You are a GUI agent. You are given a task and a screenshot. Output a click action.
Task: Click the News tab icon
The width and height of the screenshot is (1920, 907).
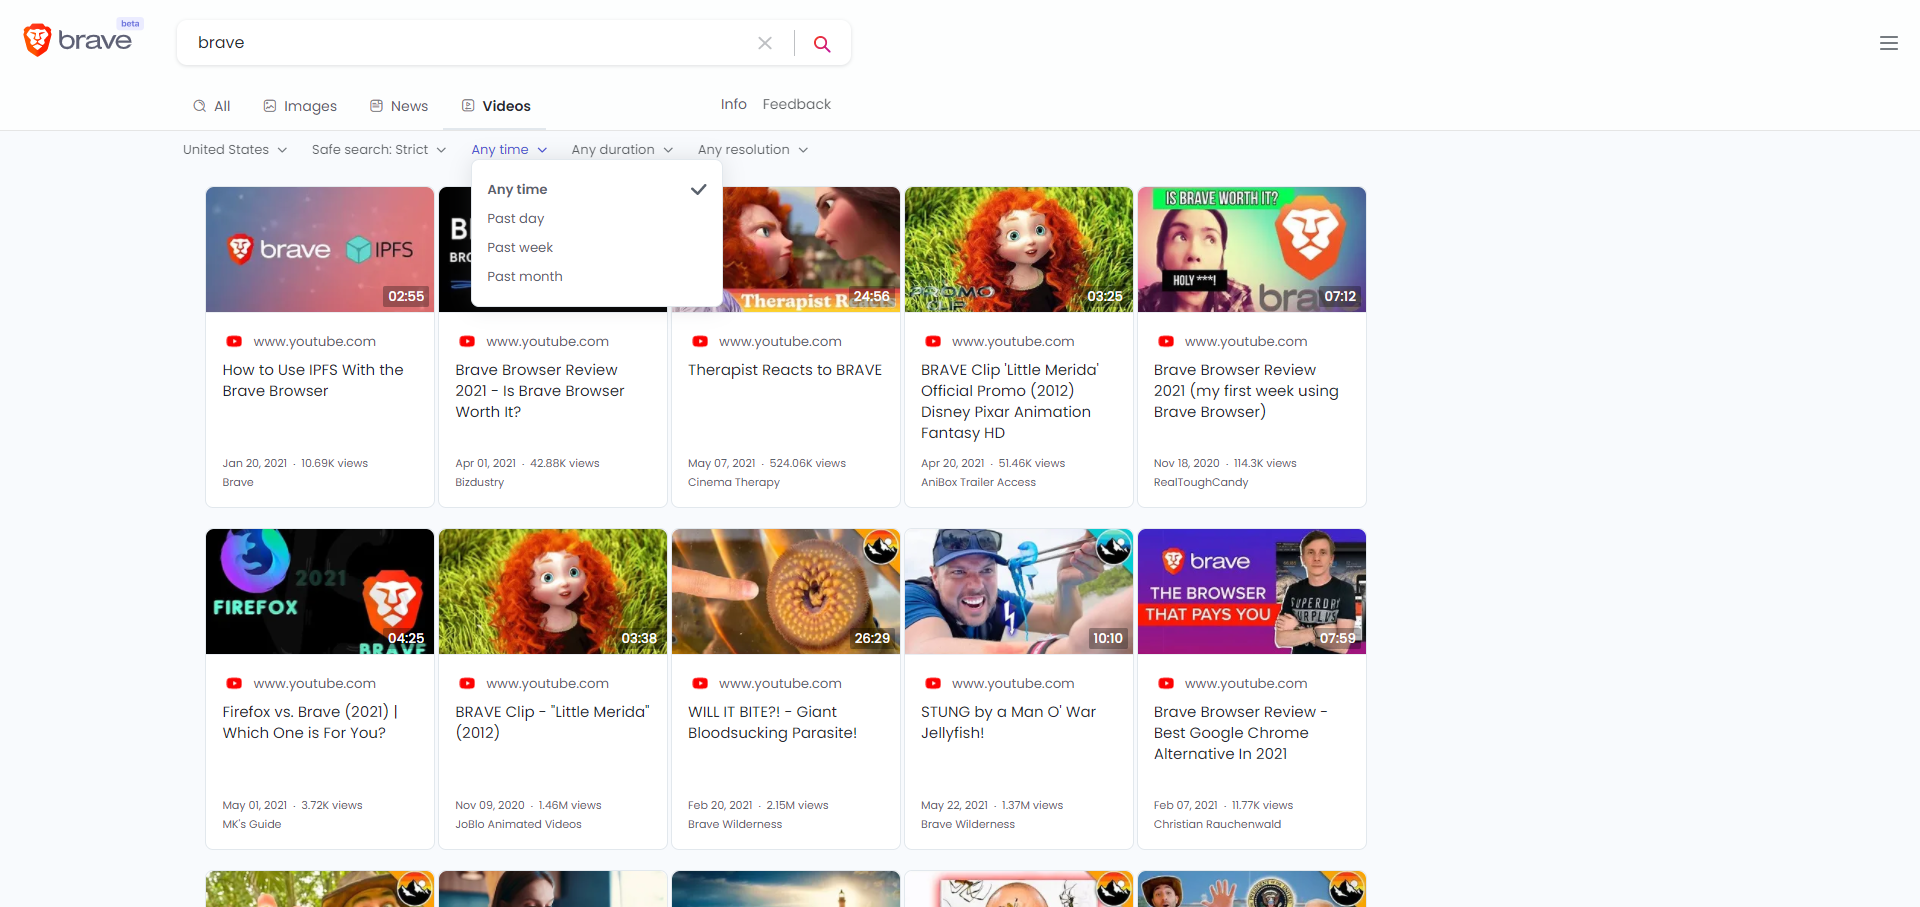[377, 106]
